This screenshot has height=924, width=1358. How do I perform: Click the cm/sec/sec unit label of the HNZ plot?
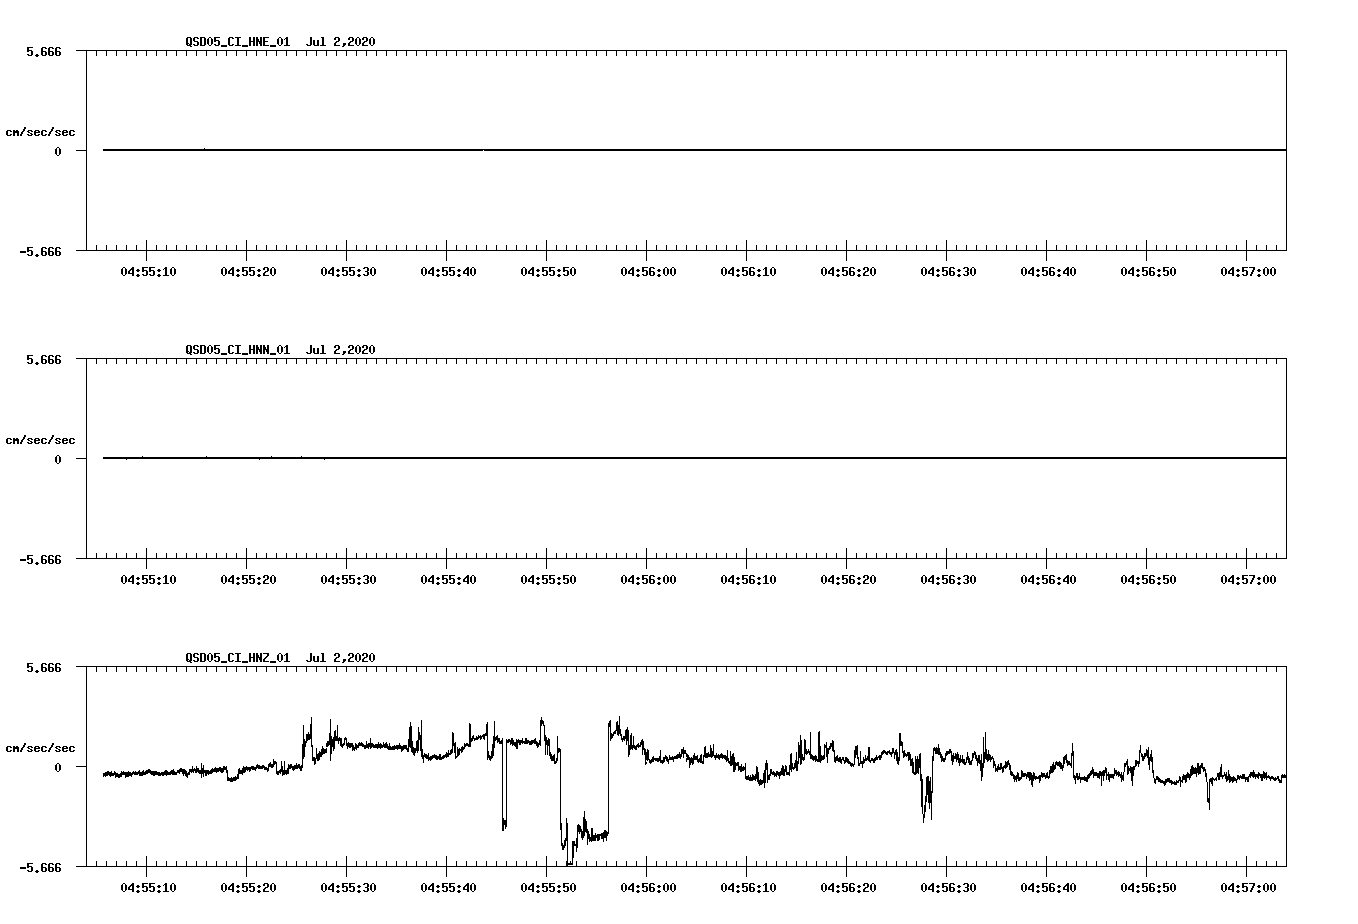[x=41, y=748]
